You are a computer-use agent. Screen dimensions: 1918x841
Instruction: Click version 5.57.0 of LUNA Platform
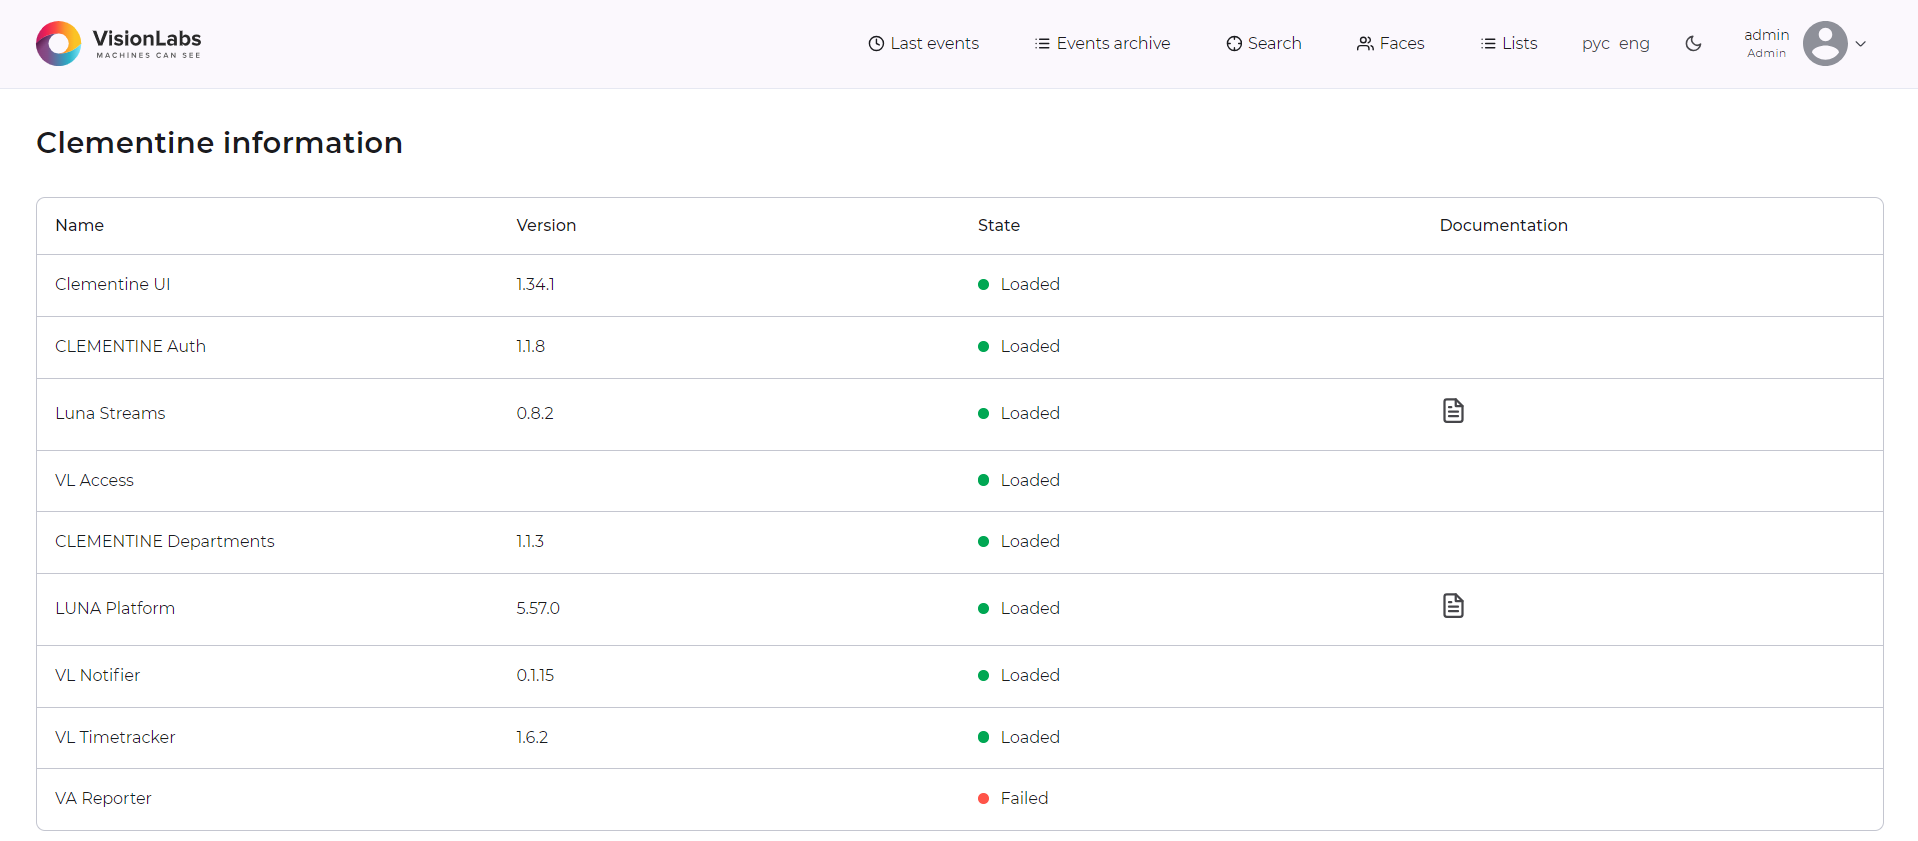point(538,608)
